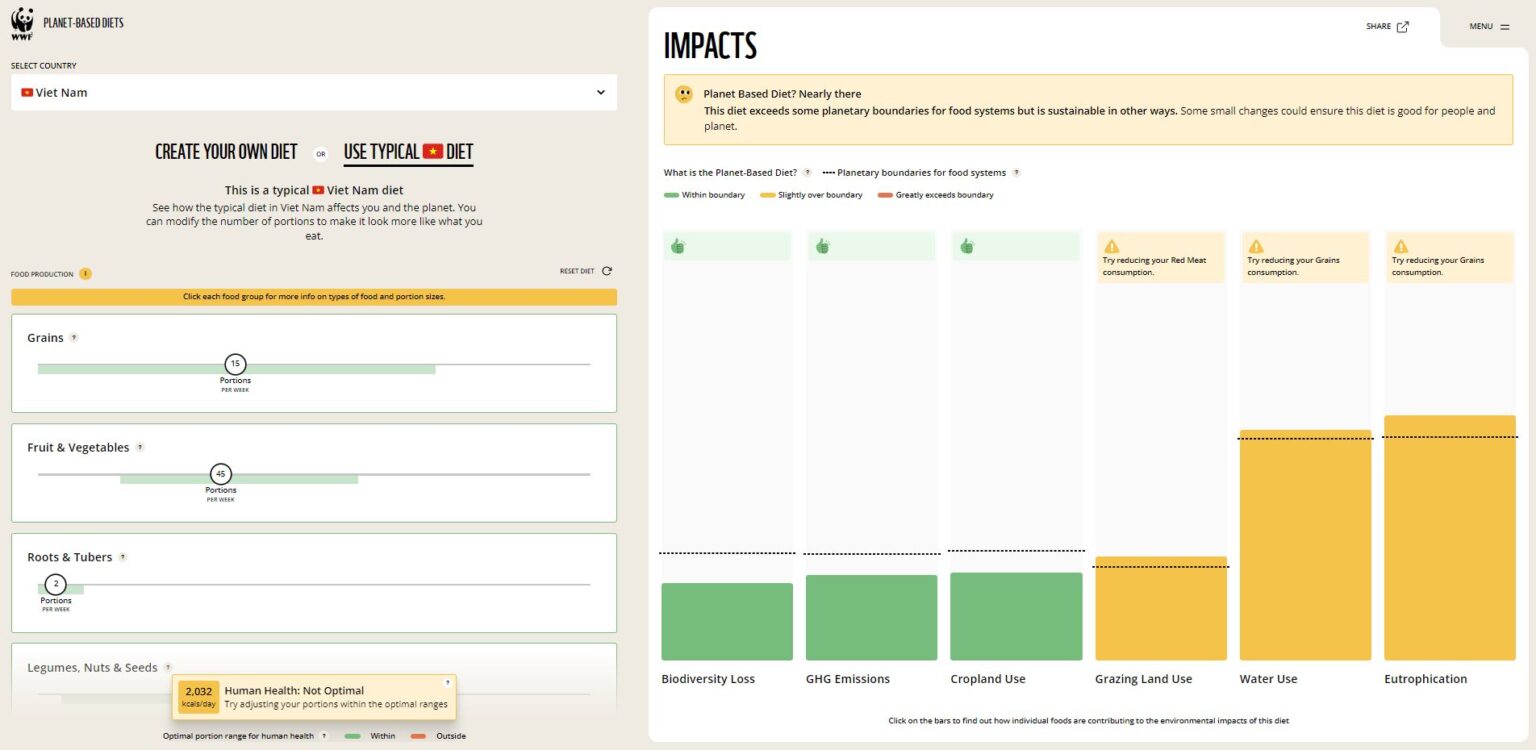Select the Use Typical Diet tab

408,152
